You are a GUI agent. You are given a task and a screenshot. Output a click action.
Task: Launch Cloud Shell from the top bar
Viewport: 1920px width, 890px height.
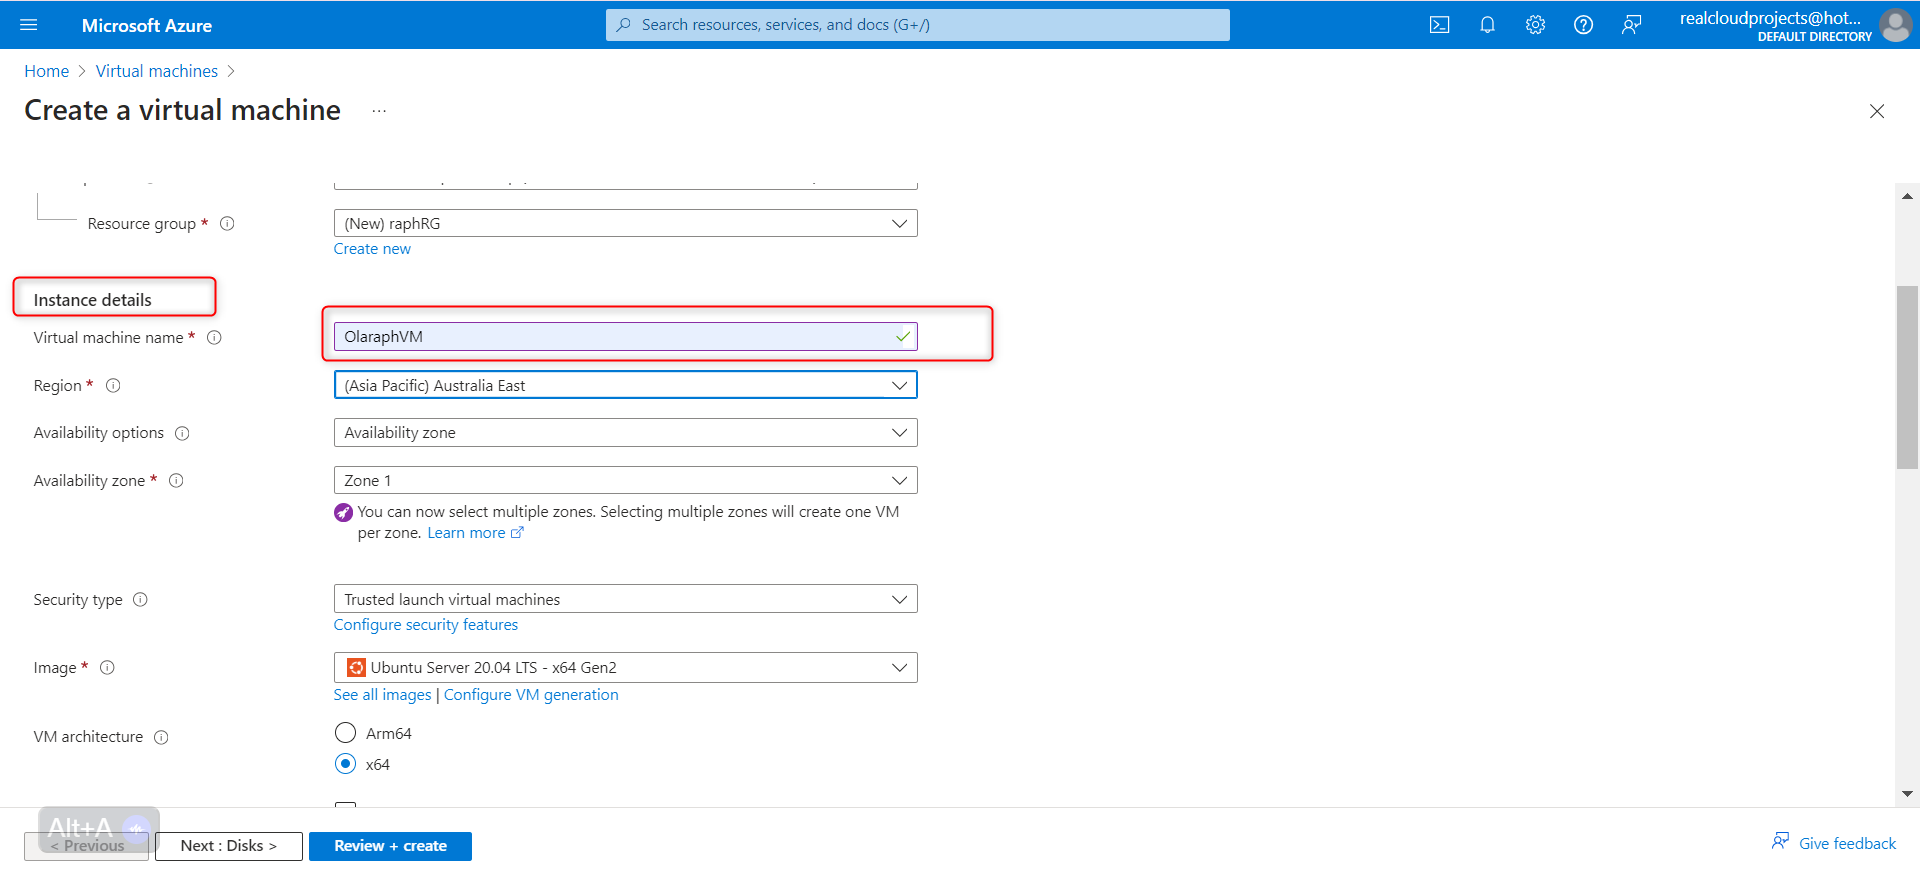[1439, 25]
